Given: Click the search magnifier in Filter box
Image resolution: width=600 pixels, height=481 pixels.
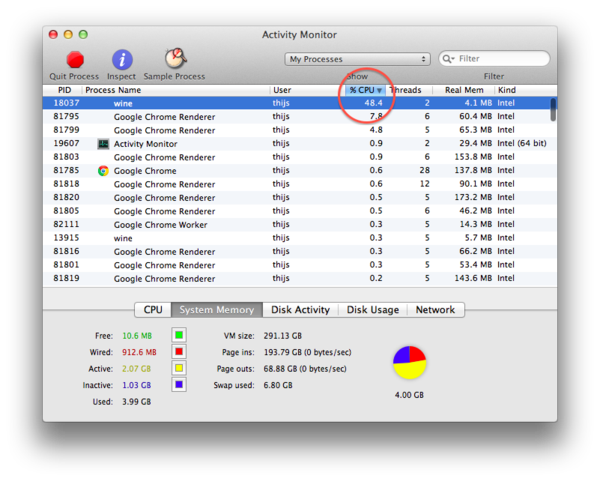Looking at the screenshot, I should 447,59.
